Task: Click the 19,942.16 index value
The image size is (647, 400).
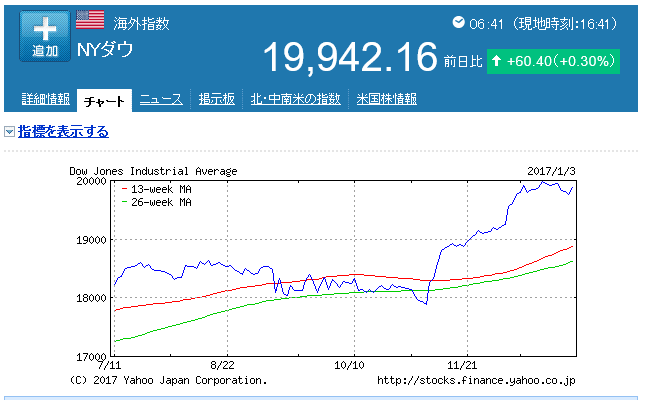Action: [350, 58]
